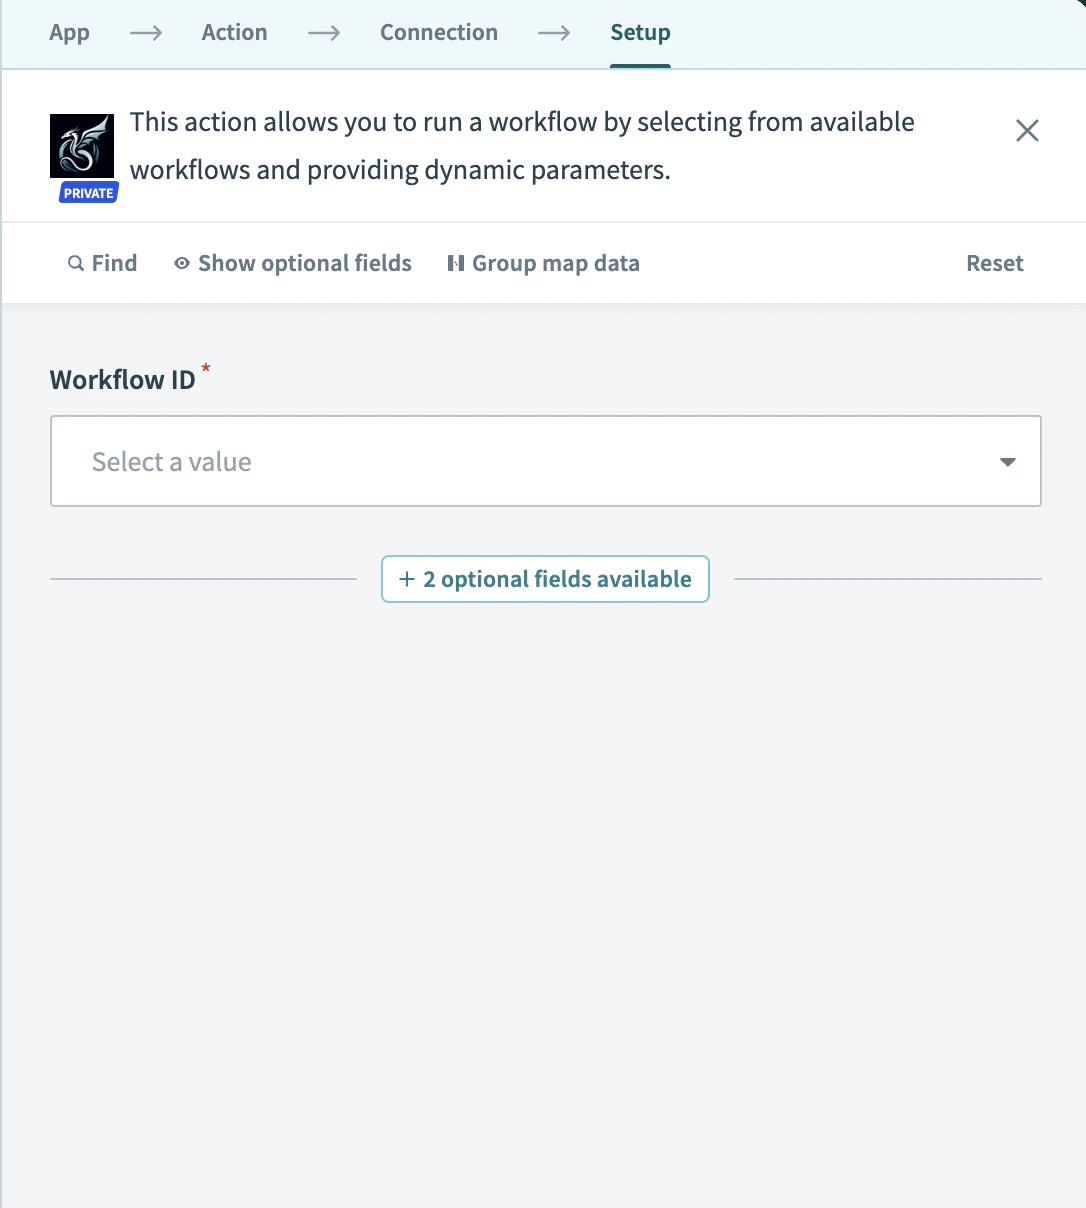Viewport: 1086px width, 1208px height.
Task: Click the PRIVATE badge under the app logo
Action: point(86,194)
